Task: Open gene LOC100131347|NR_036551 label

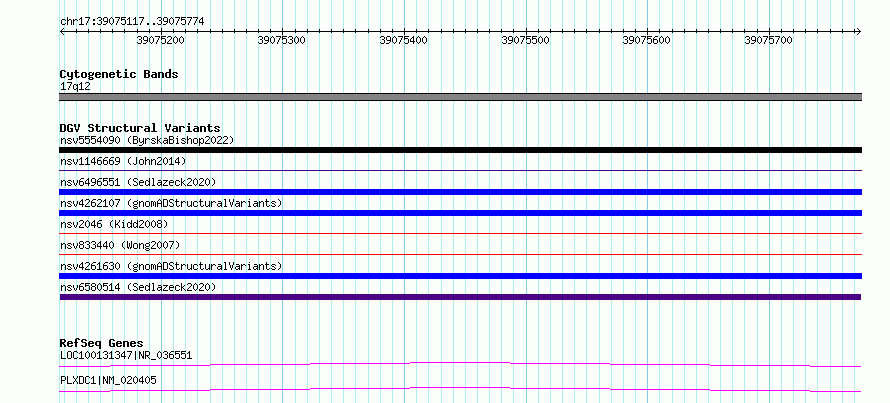Action: tap(126, 356)
